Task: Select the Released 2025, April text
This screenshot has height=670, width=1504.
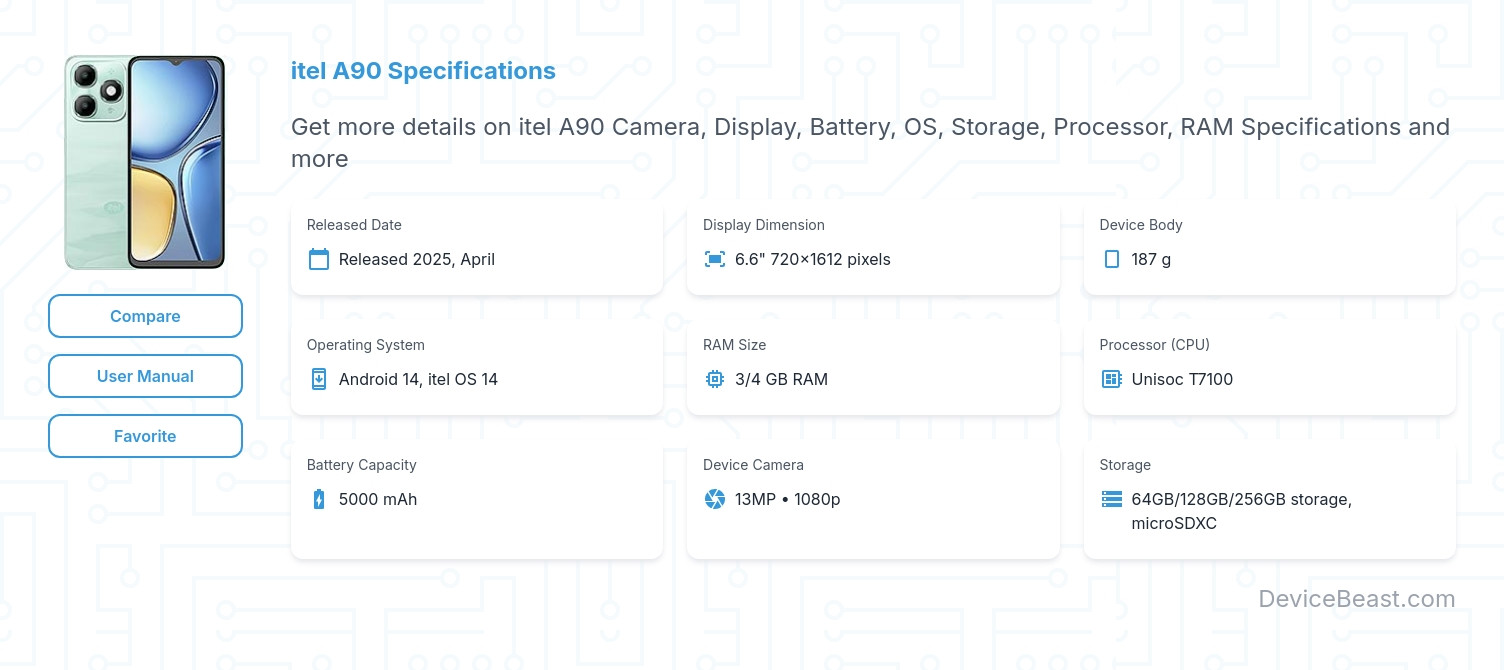Action: coord(417,259)
